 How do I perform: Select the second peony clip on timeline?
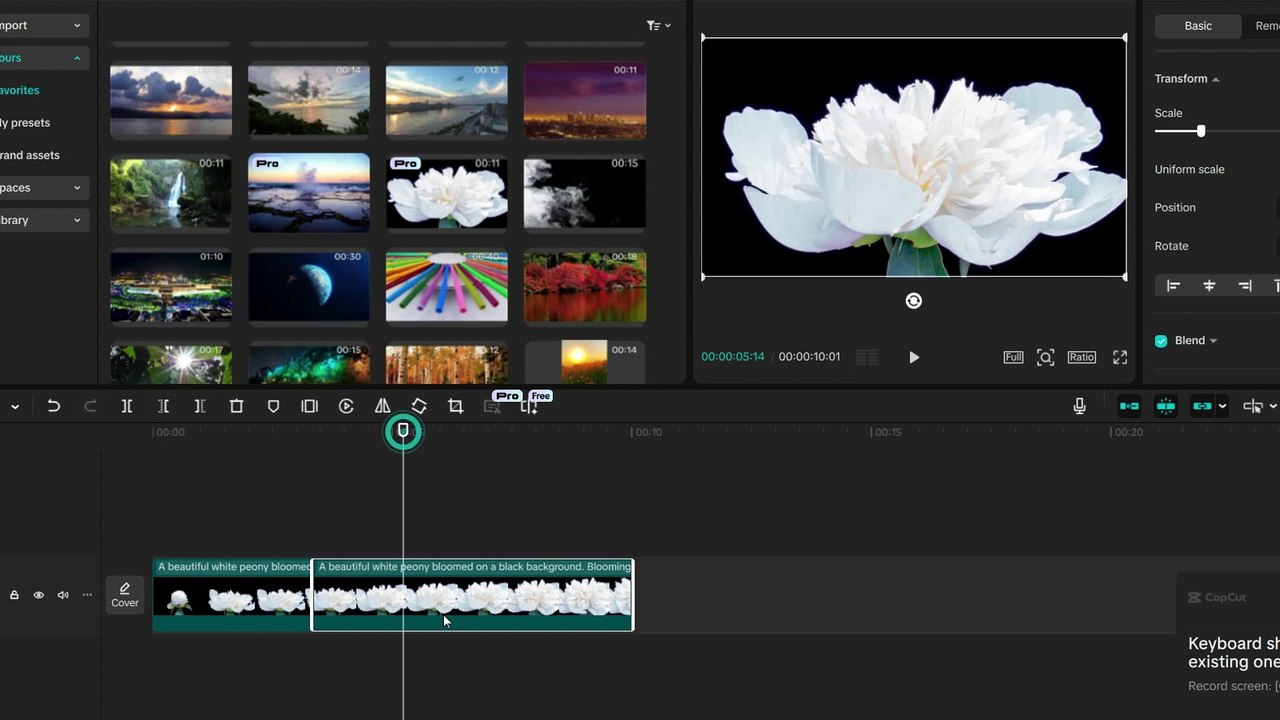(472, 595)
